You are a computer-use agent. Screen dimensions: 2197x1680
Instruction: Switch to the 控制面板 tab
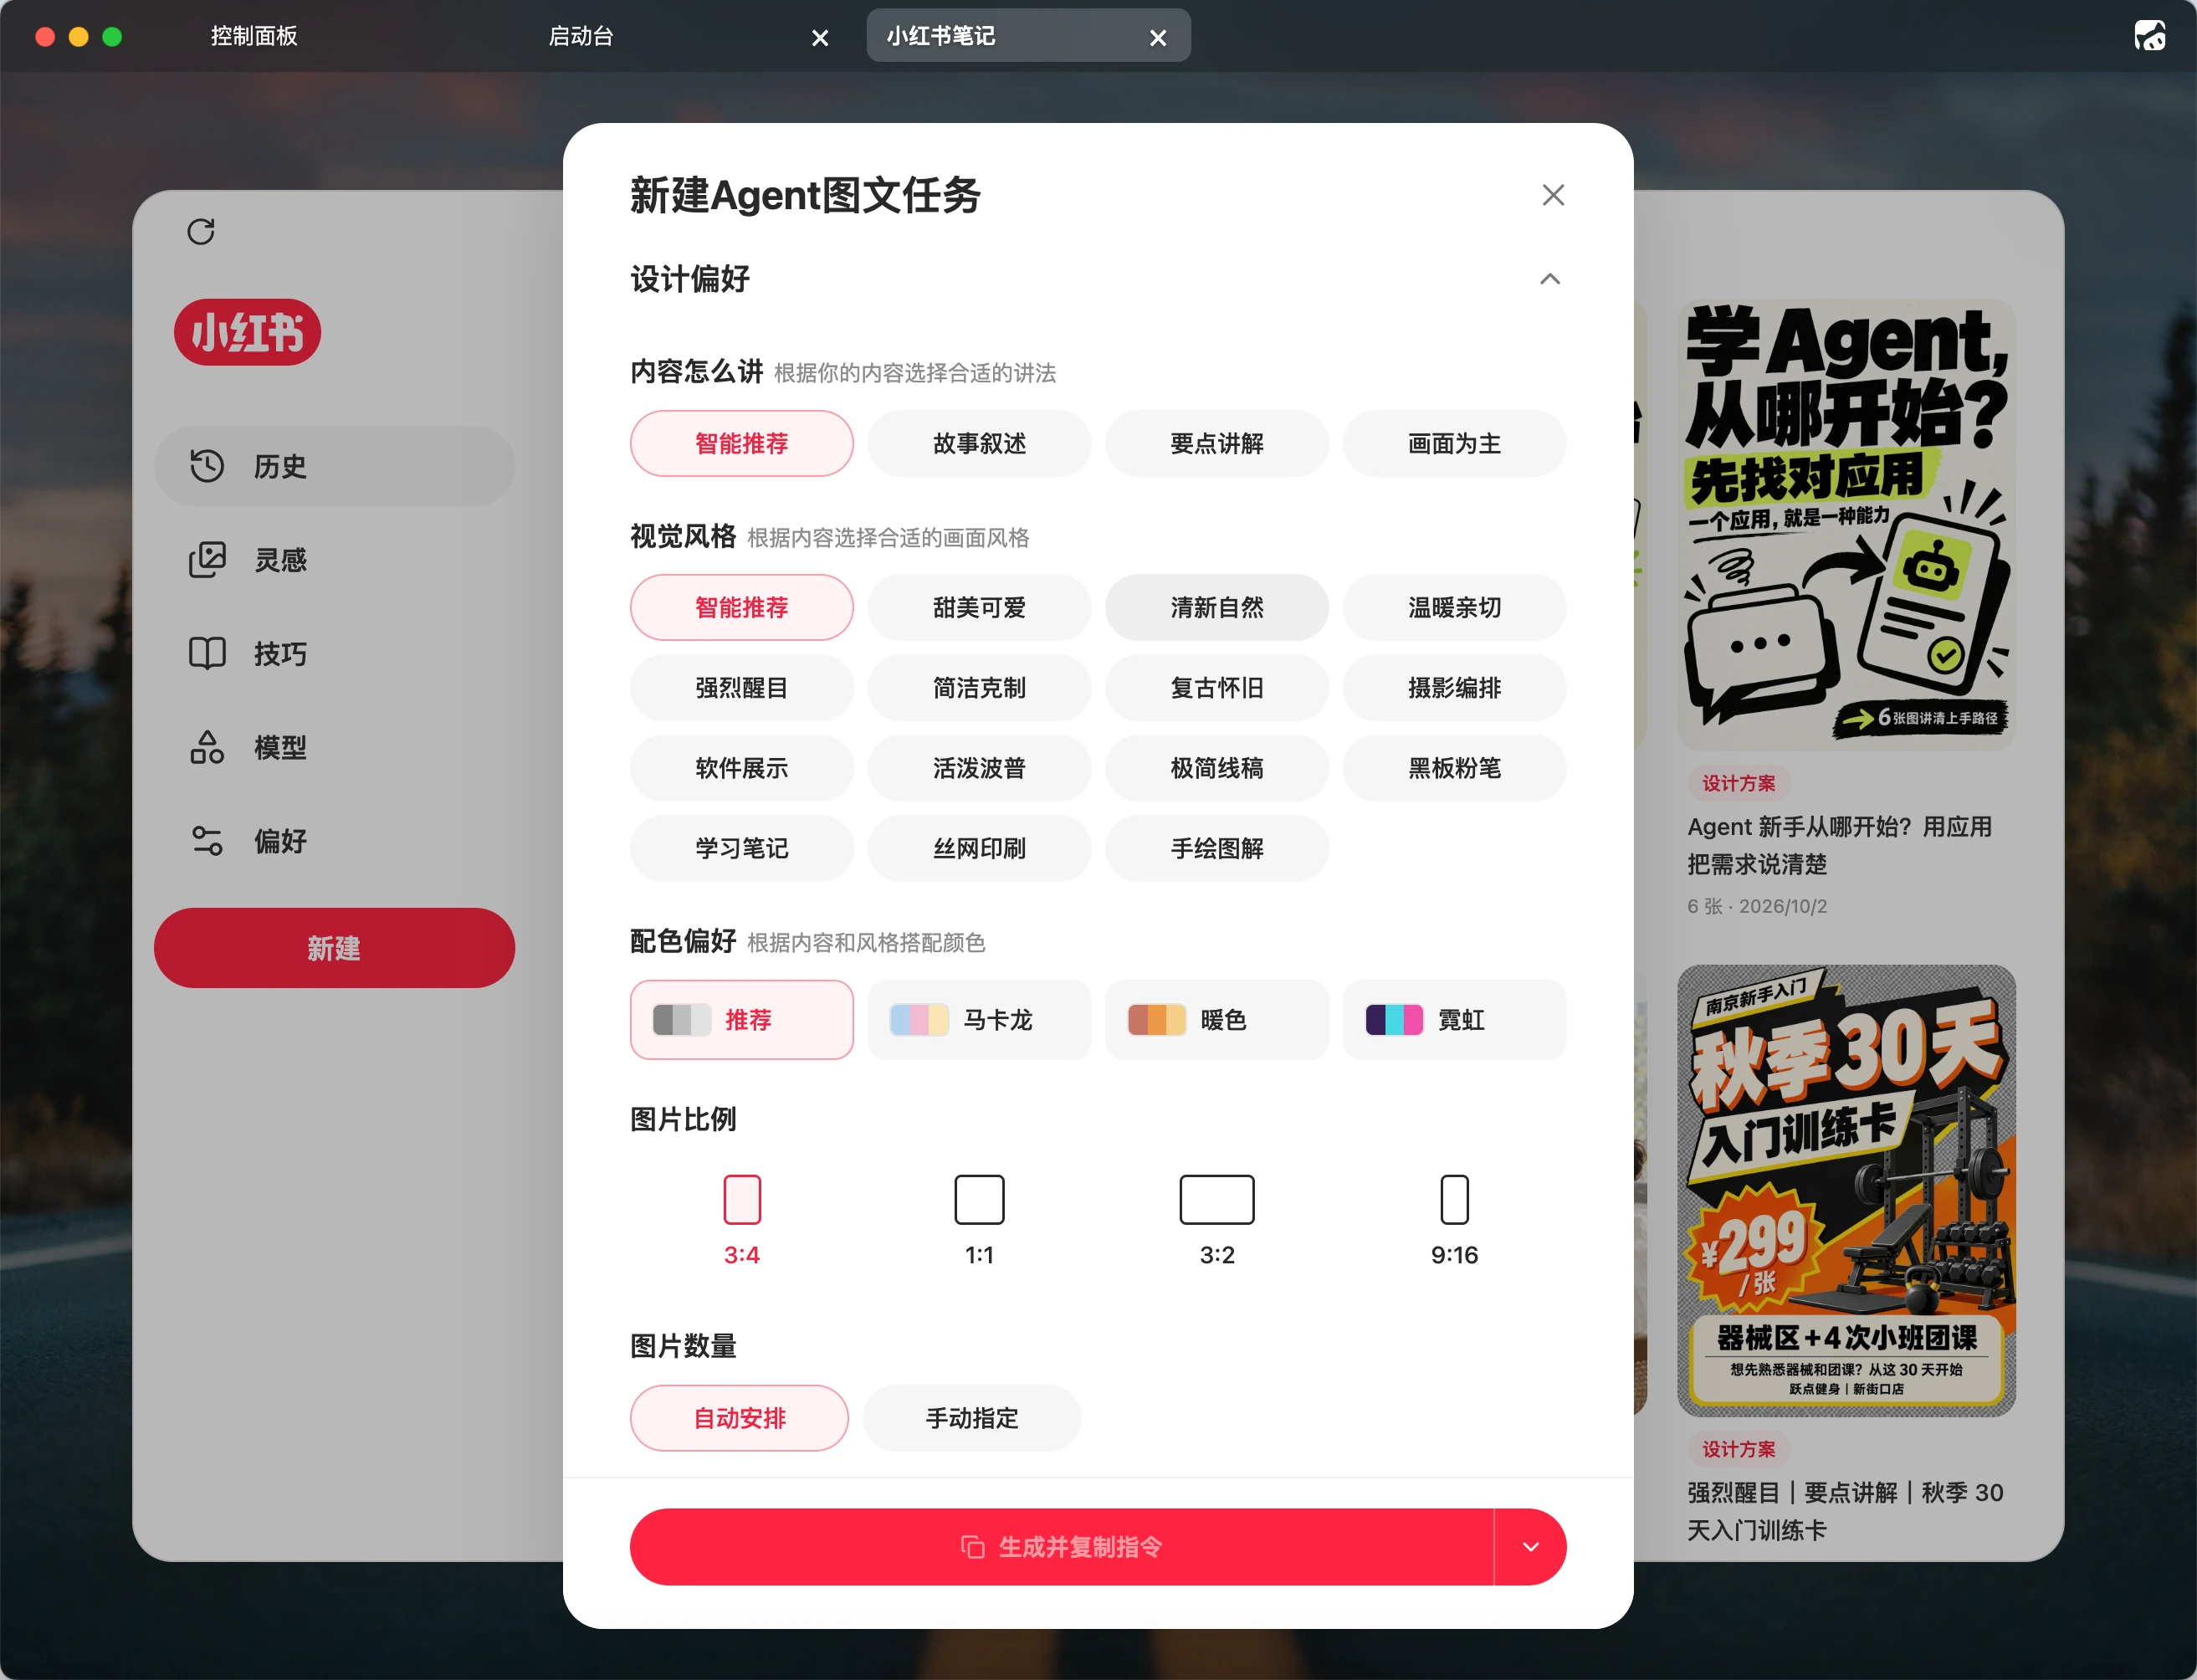254,36
